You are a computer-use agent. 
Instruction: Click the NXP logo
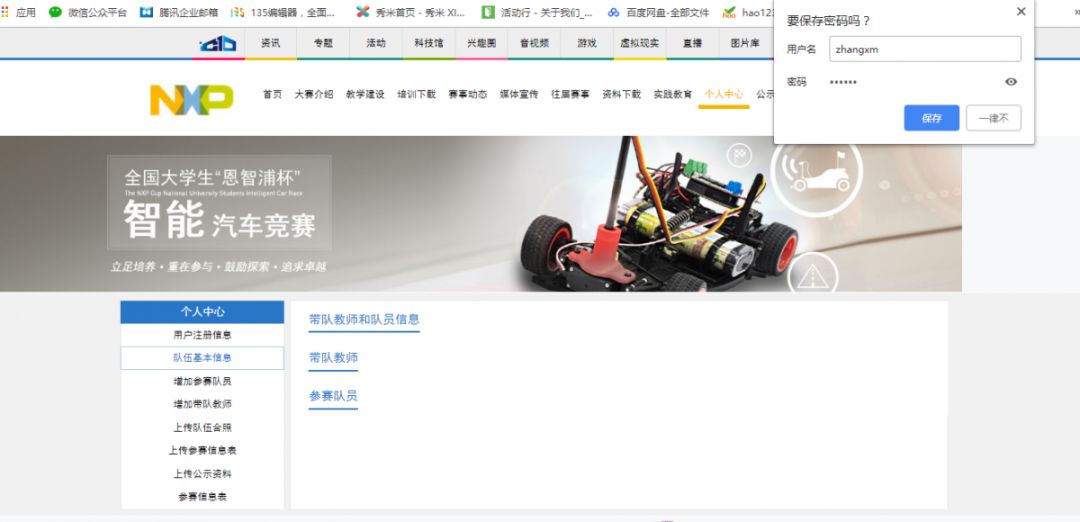point(191,100)
